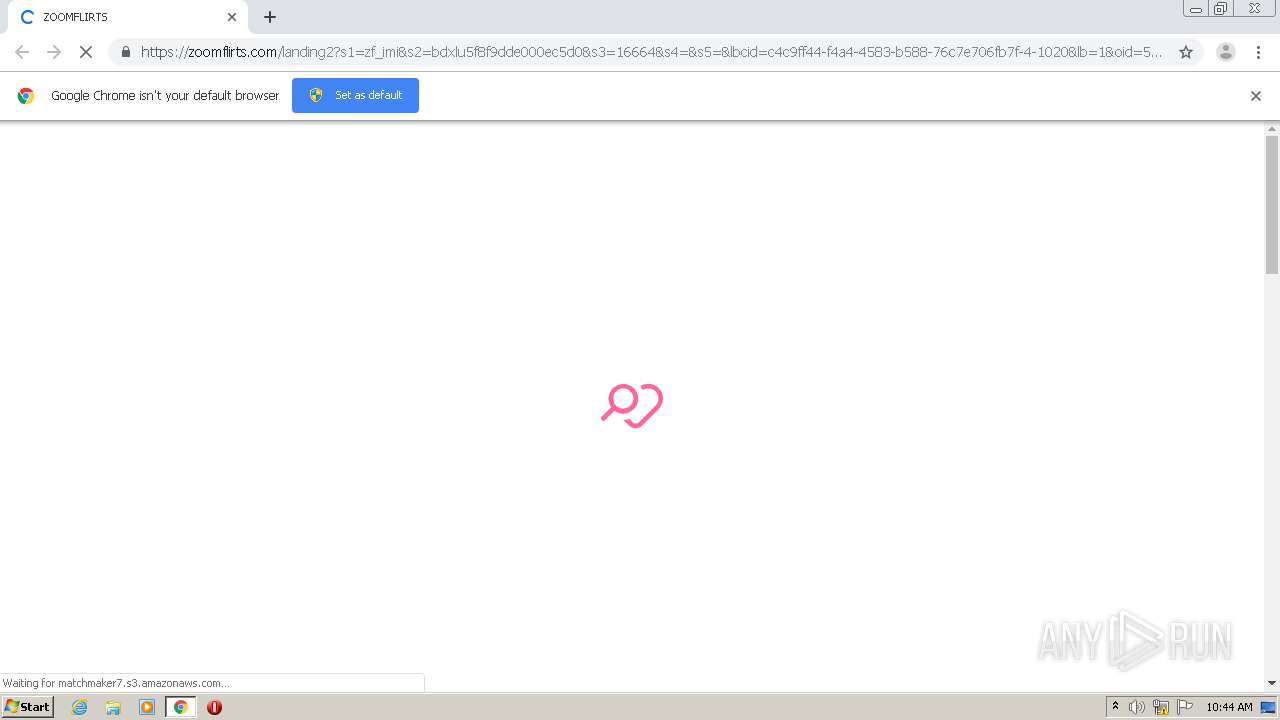Restore down the Chrome window
This screenshot has width=1280, height=720.
coord(1221,9)
